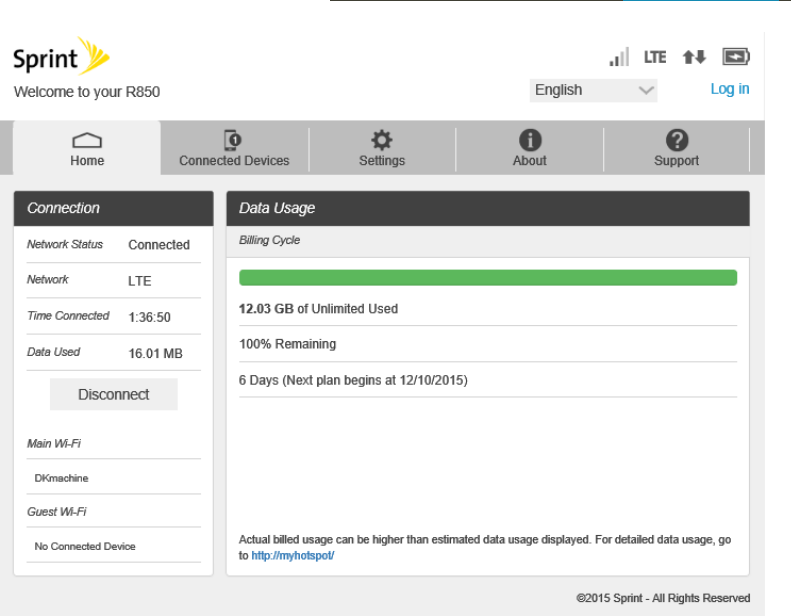The height and width of the screenshot is (616, 791).
Task: Click the 2015 Sprint copyright footer text
Action: [x=663, y=598]
